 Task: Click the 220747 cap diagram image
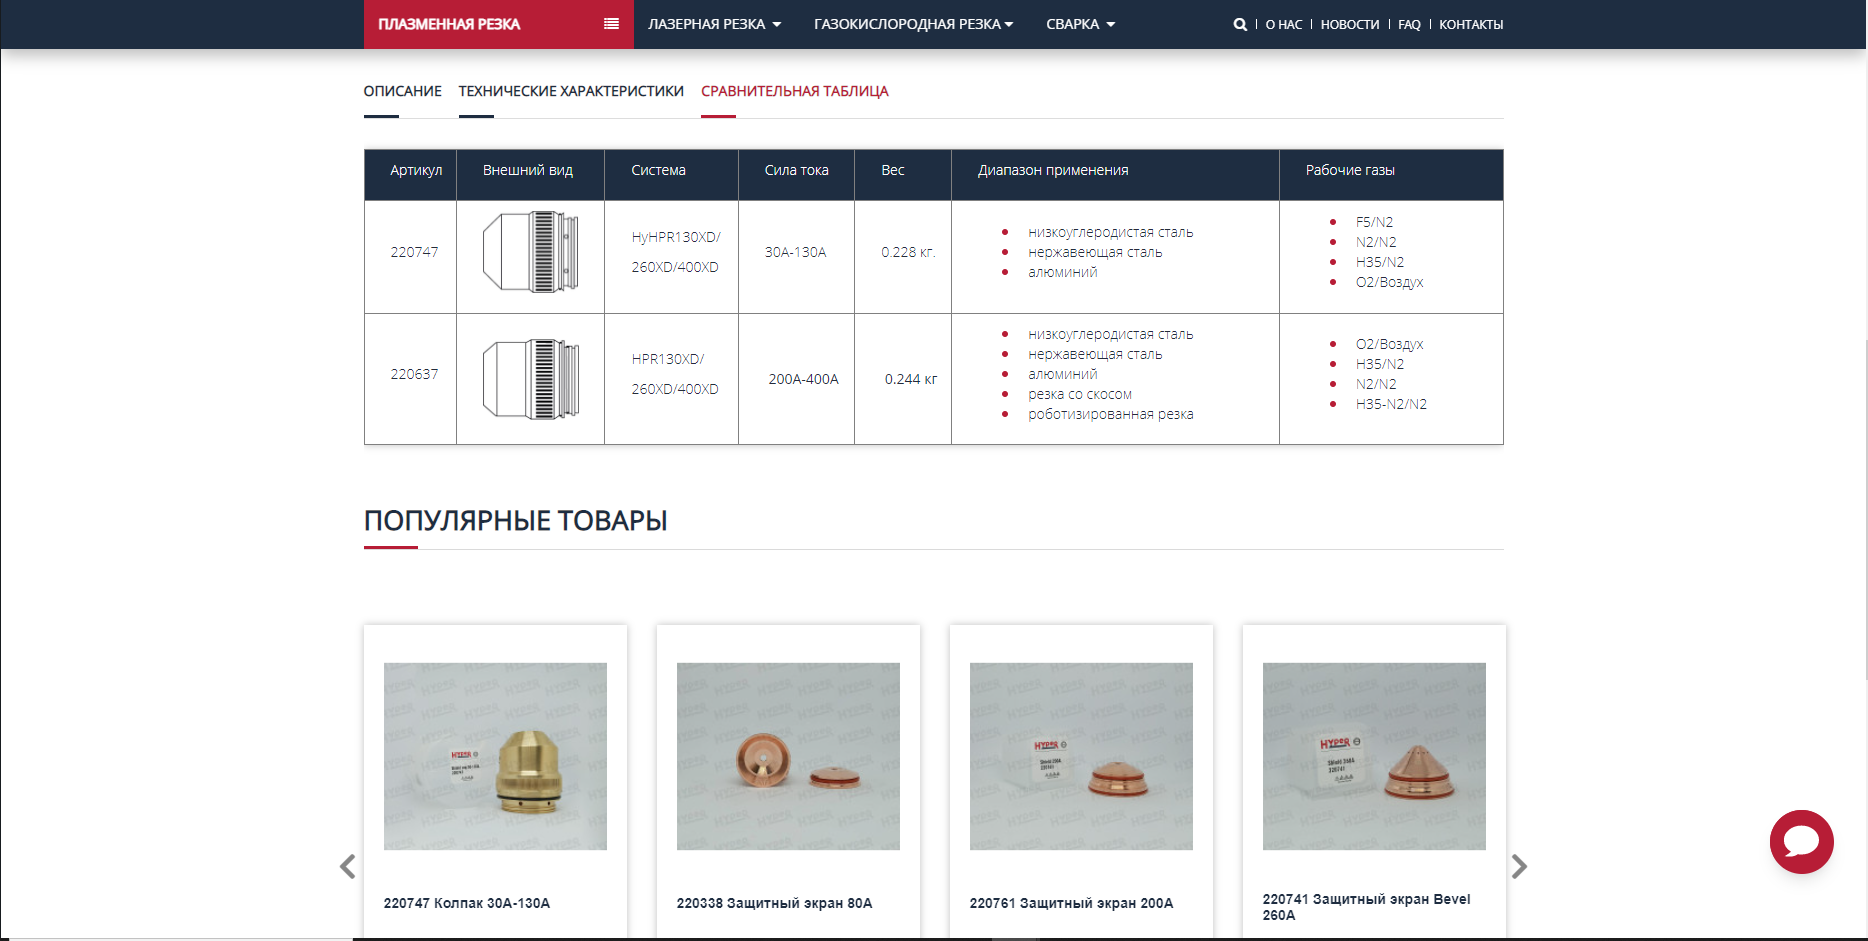(x=530, y=252)
